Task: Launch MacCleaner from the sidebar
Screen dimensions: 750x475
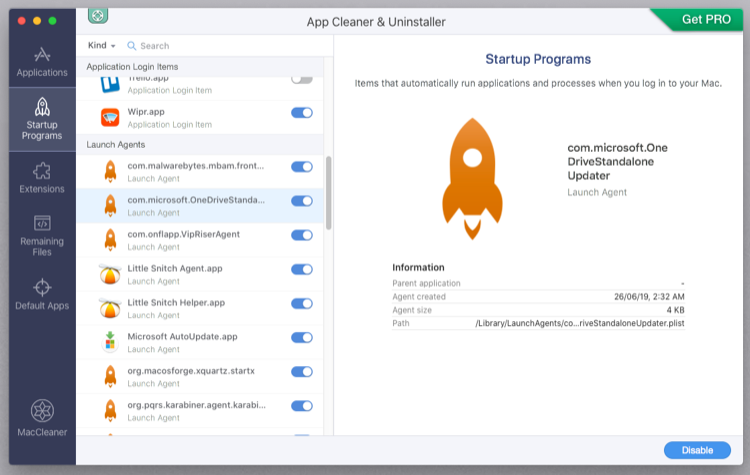Action: tap(42, 418)
